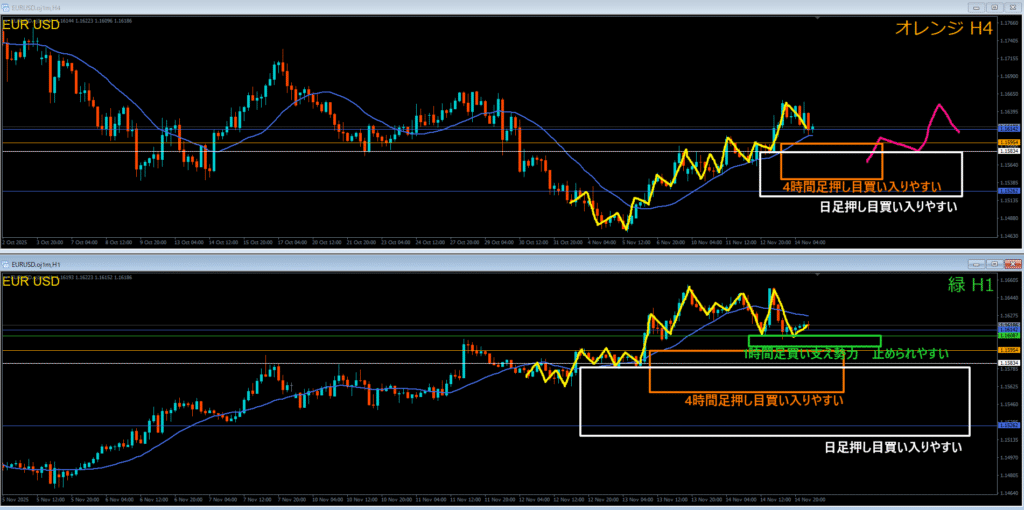Click EUR USD label in H1 chart
Image resolution: width=1024 pixels, height=510 pixels.
coord(31,282)
